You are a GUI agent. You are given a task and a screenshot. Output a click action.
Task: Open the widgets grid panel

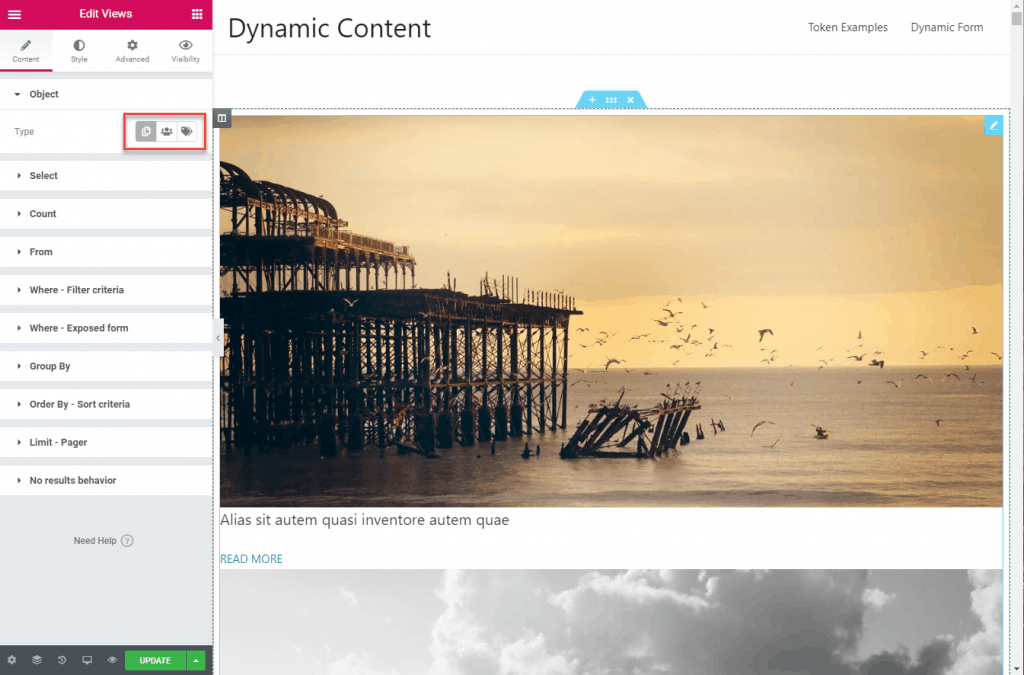197,14
